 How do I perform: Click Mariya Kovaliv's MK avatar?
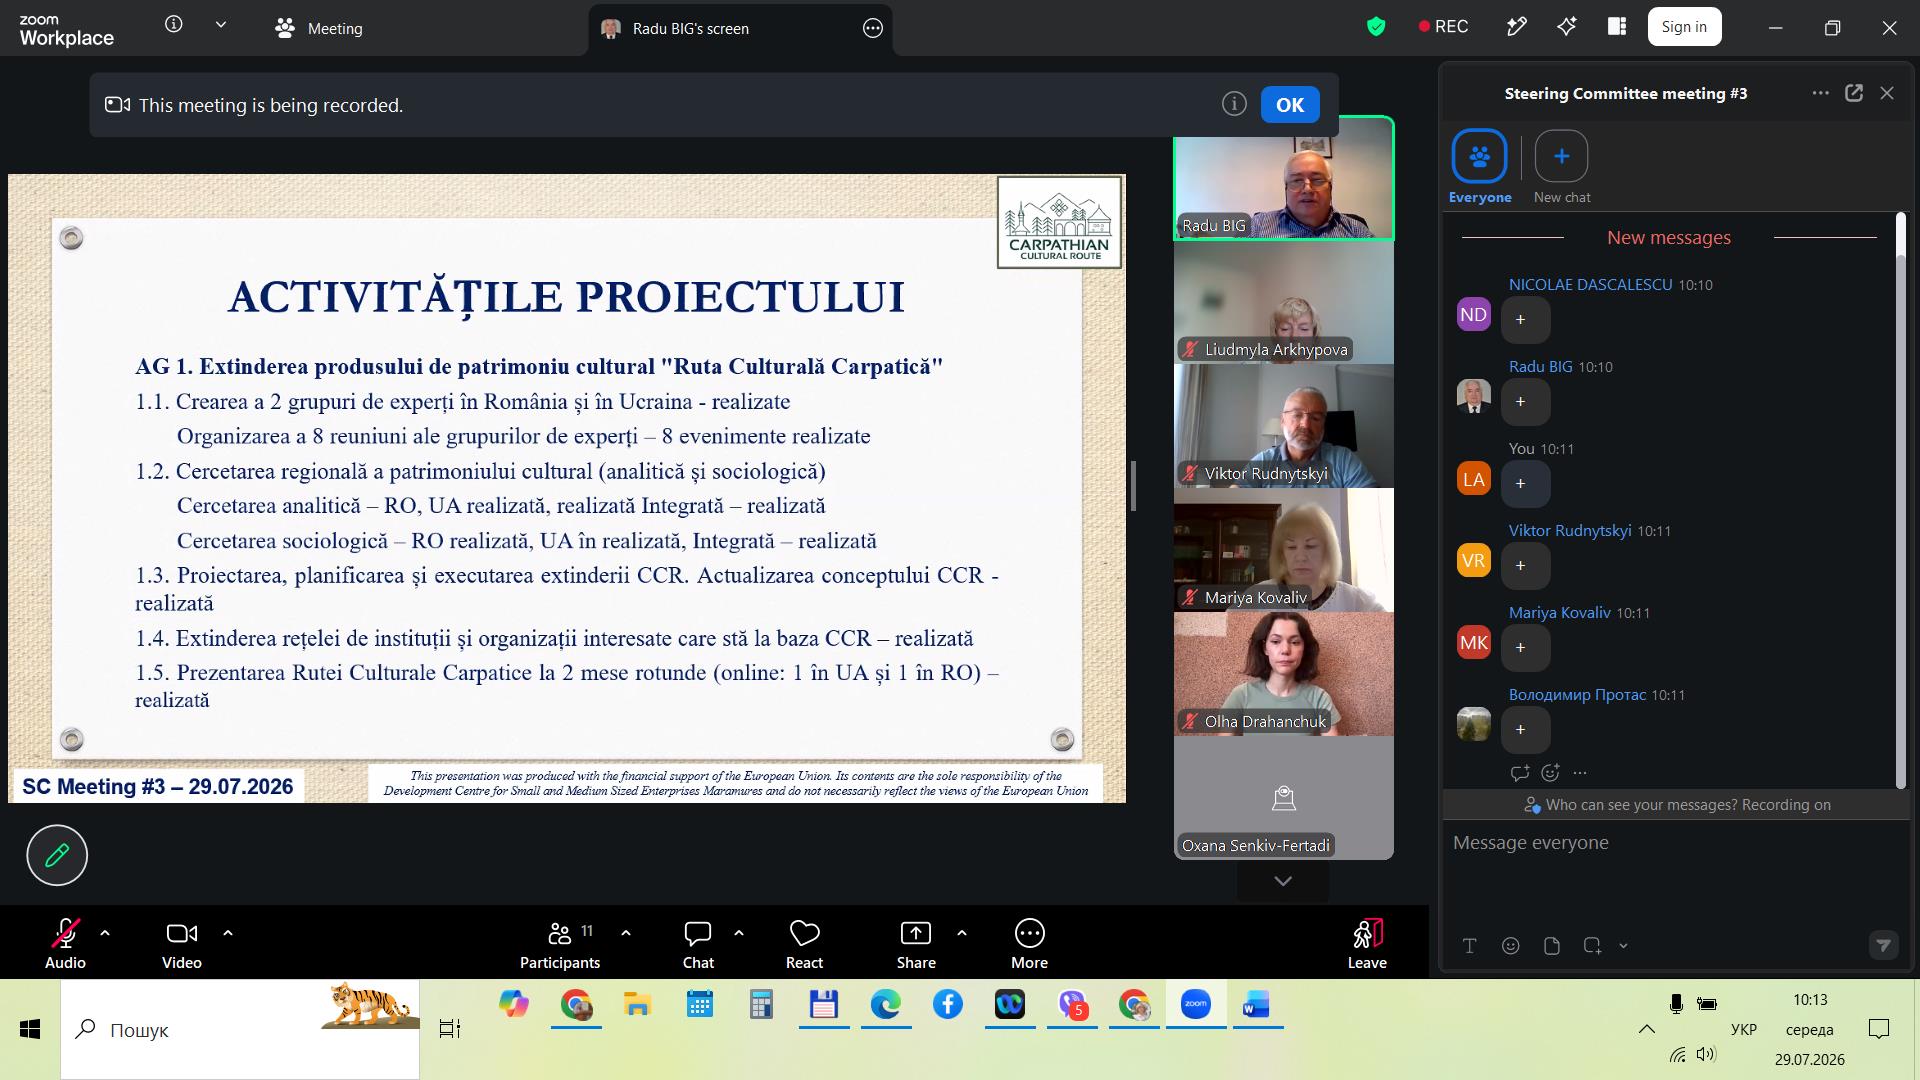1474,643
